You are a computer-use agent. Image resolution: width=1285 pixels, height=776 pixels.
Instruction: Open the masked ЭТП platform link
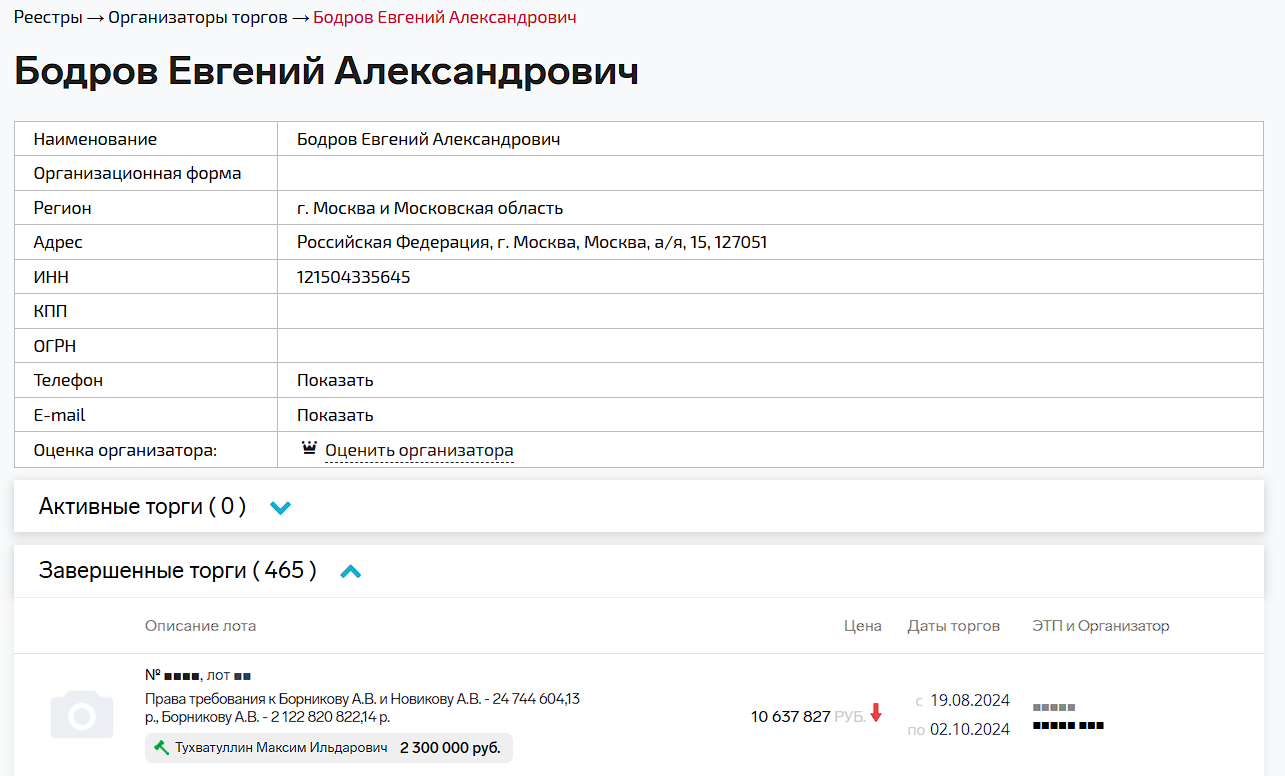coord(1054,707)
